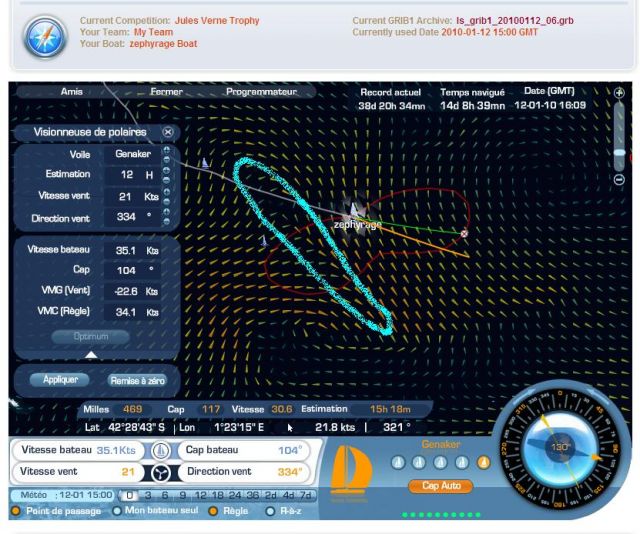Viewport: 640px width, 534px height.
Task: Open the Programmateur menu
Action: coord(261,91)
